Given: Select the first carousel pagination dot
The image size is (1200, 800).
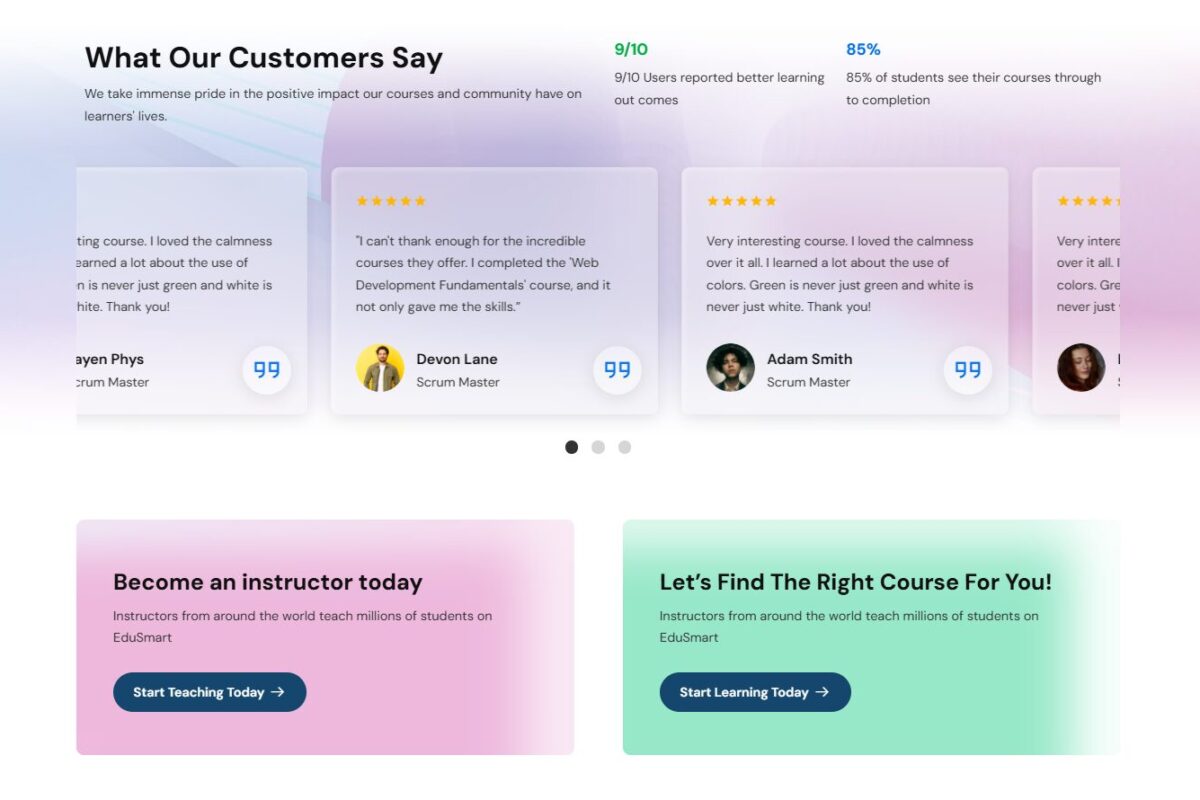Looking at the screenshot, I should [571, 447].
